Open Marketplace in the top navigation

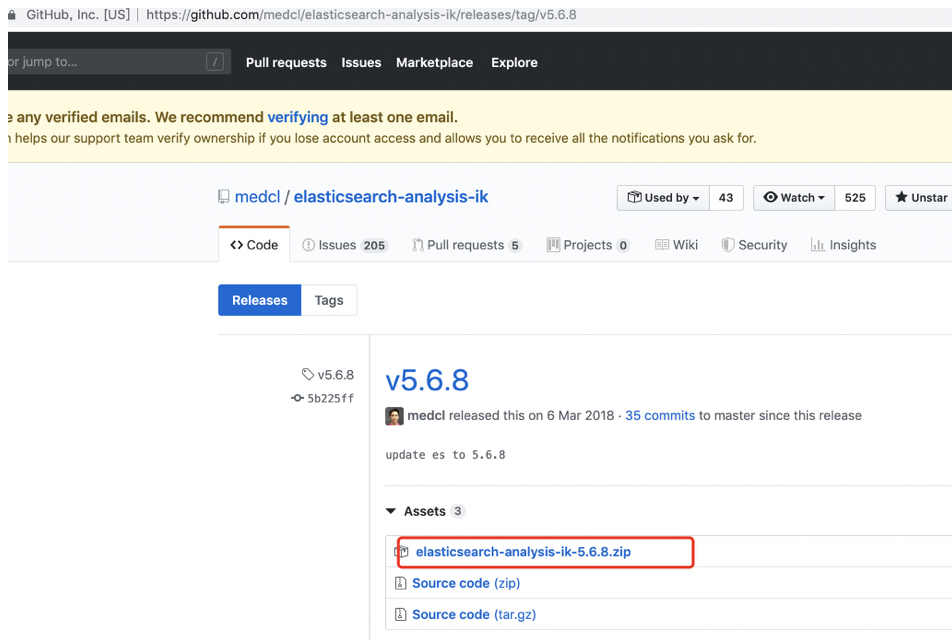click(435, 63)
